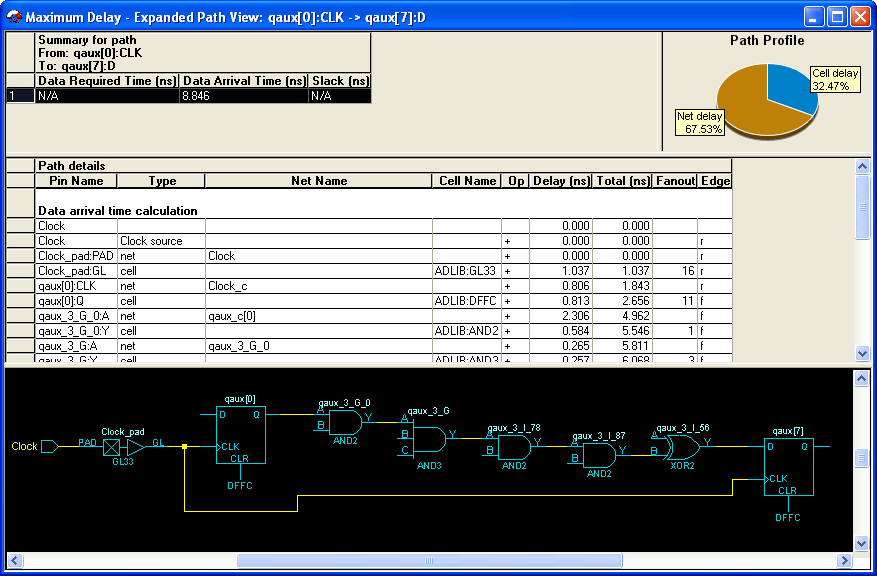Click the path details vertical scroll thumb
Screen dimensions: 877x576
point(862,207)
